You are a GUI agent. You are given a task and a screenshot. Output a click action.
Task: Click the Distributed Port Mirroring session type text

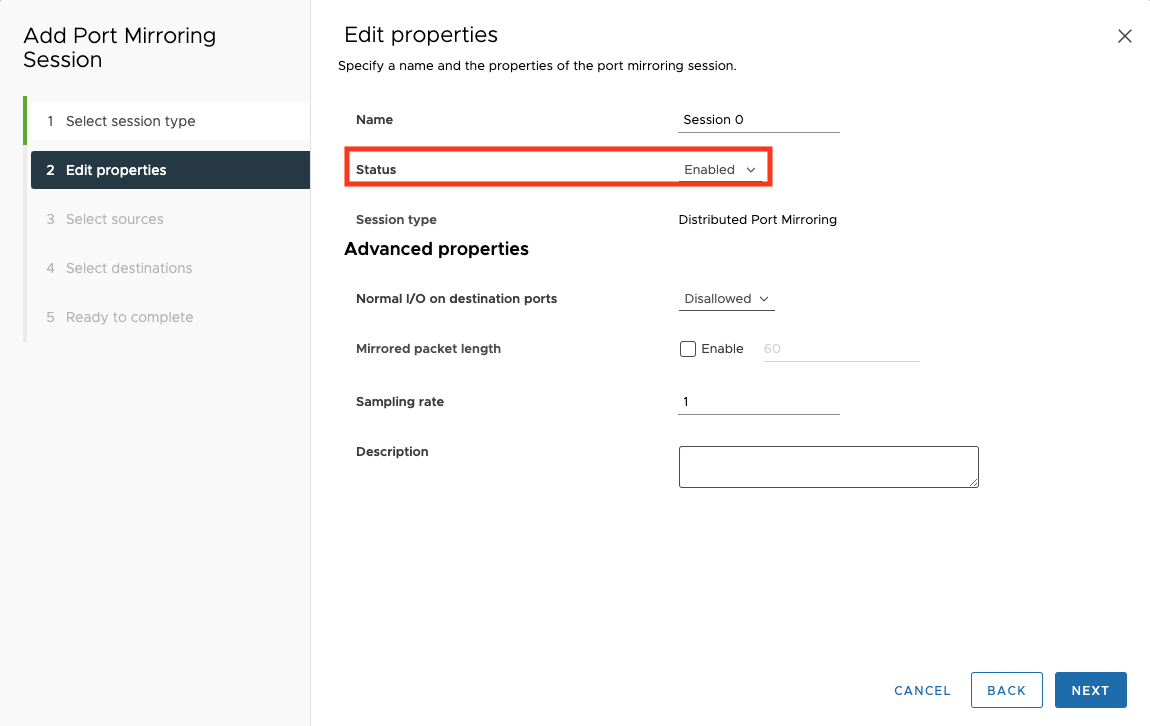(757, 220)
